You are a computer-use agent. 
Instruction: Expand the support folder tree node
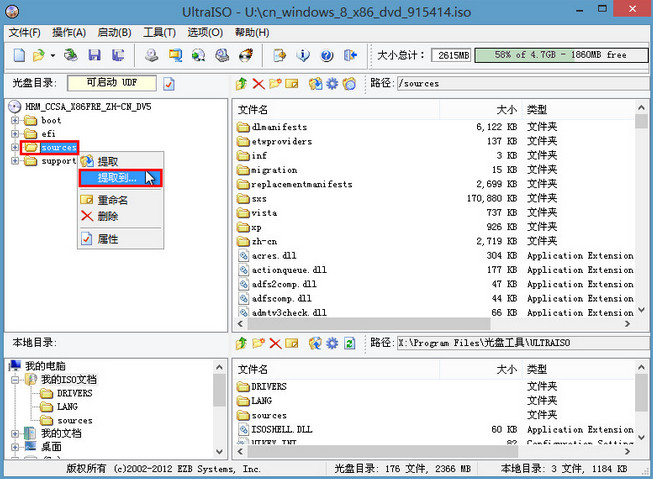(15, 161)
